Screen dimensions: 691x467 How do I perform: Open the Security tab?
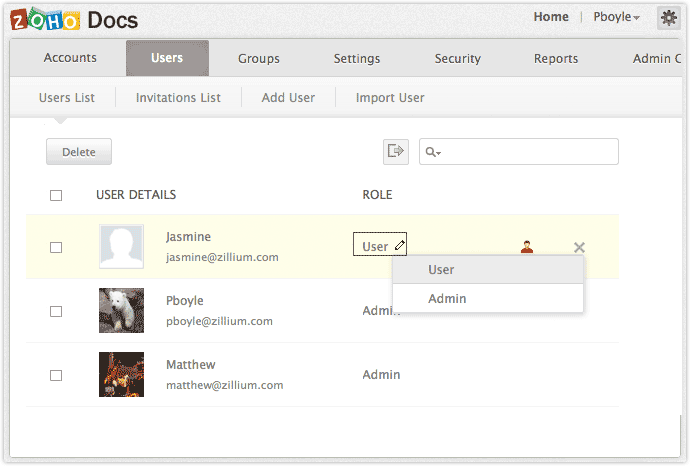coord(457,58)
